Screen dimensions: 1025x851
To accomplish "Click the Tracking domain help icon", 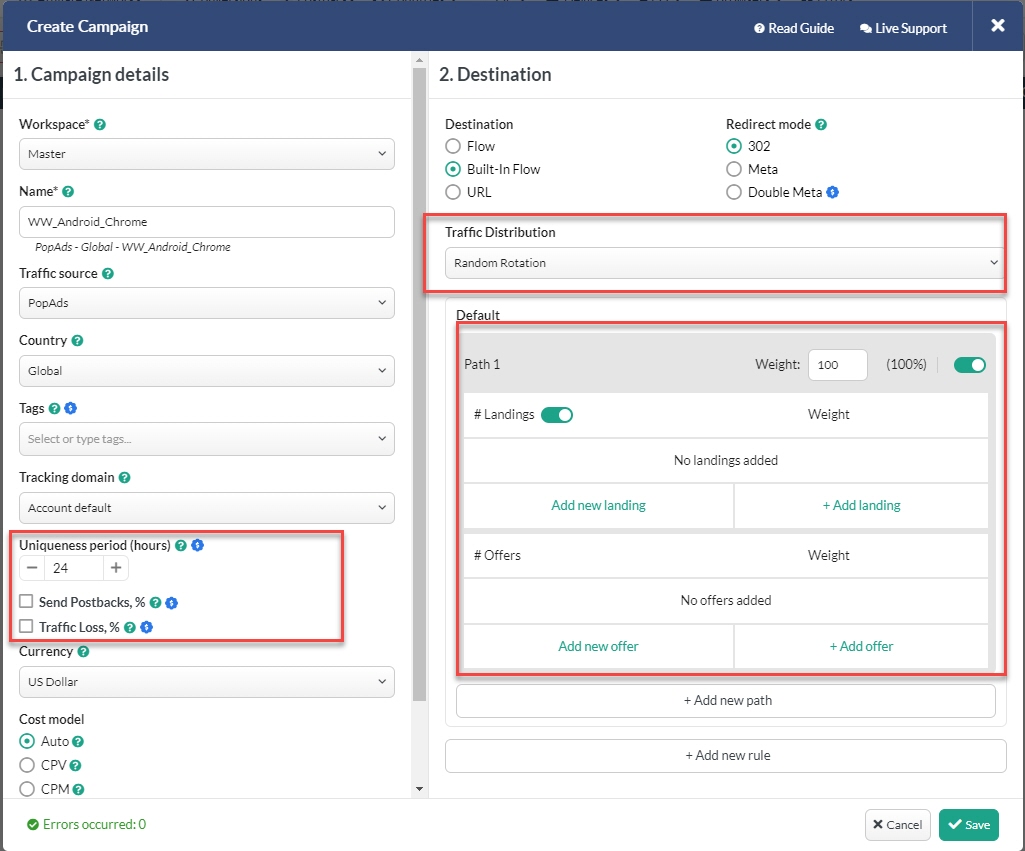I will 124,477.
